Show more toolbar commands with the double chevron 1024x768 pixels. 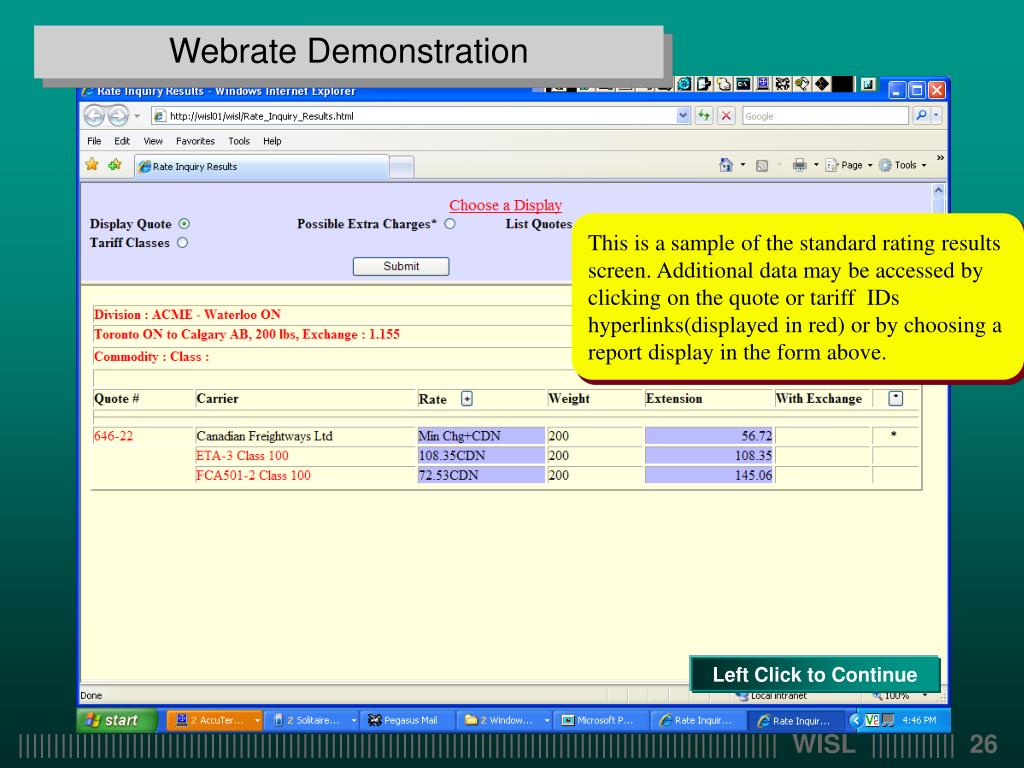pos(940,158)
